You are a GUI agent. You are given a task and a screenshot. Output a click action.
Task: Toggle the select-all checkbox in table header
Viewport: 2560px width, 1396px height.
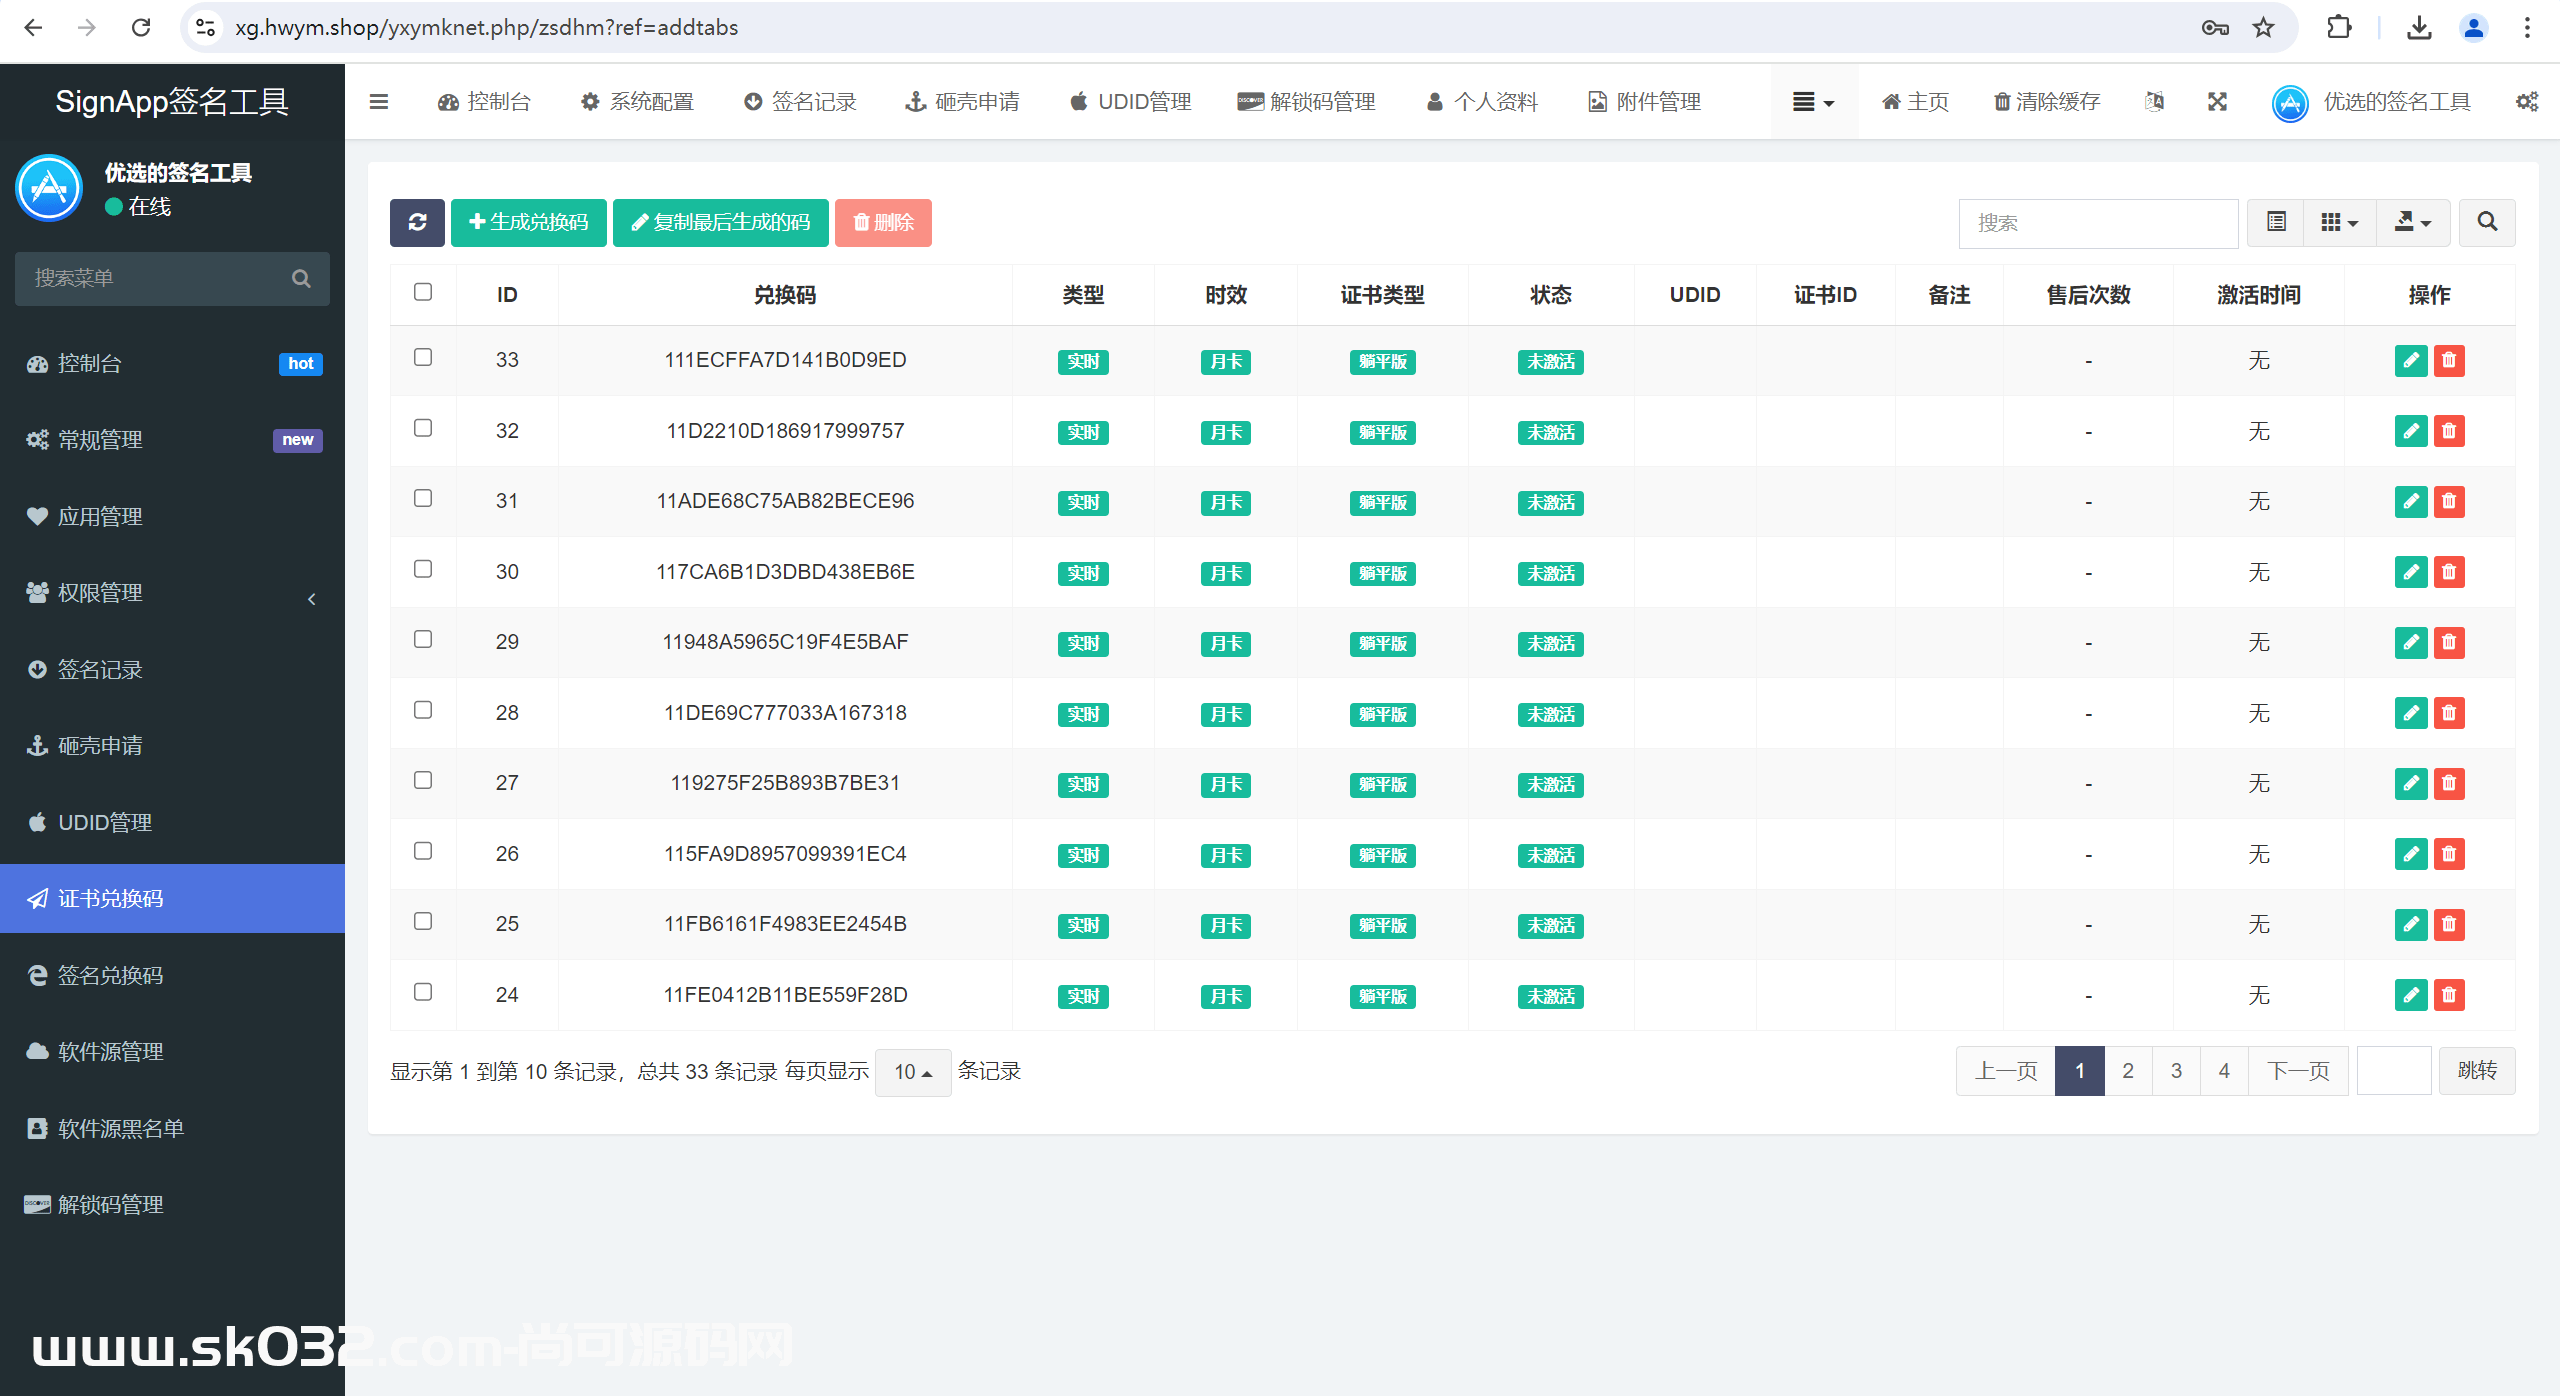click(x=423, y=292)
